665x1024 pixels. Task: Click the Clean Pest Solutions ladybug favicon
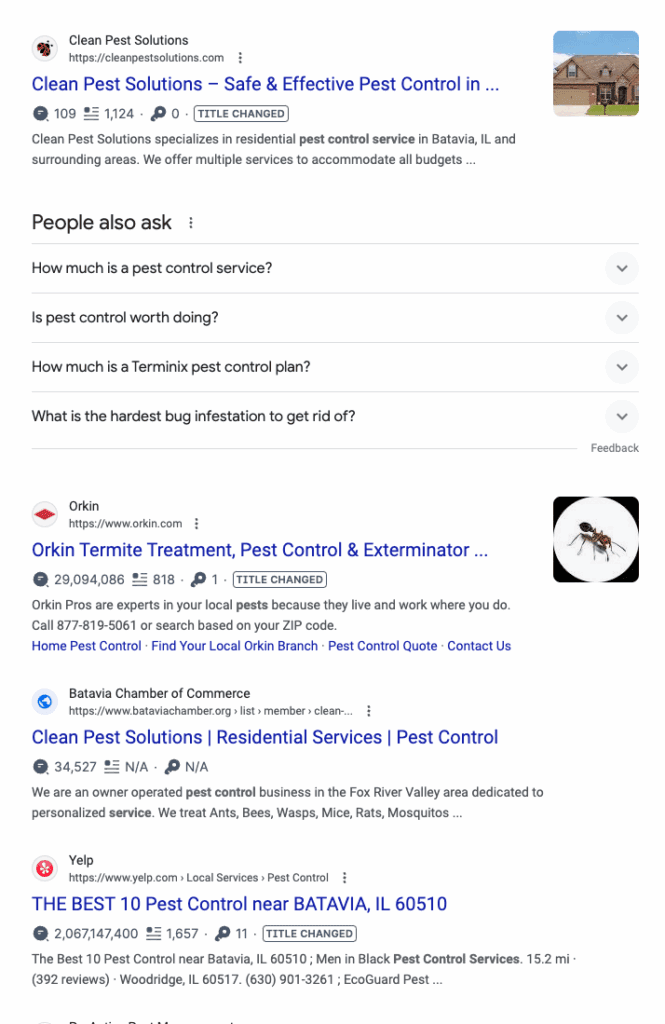click(x=44, y=48)
